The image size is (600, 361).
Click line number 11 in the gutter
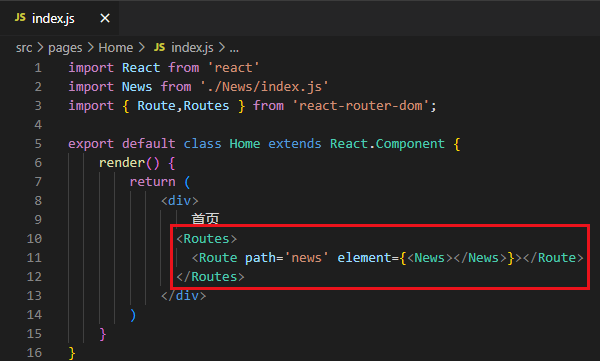pos(34,258)
